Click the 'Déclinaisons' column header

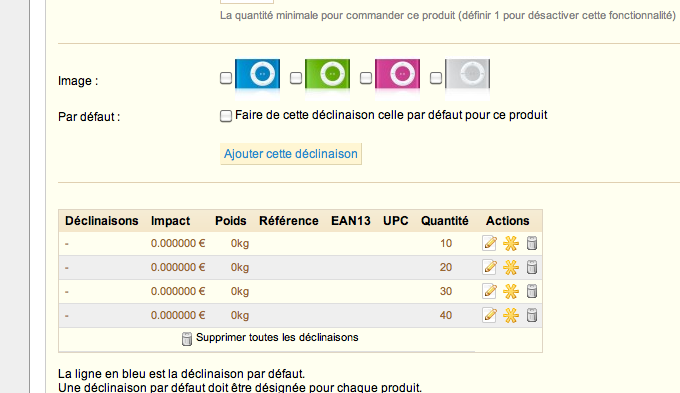pos(102,221)
